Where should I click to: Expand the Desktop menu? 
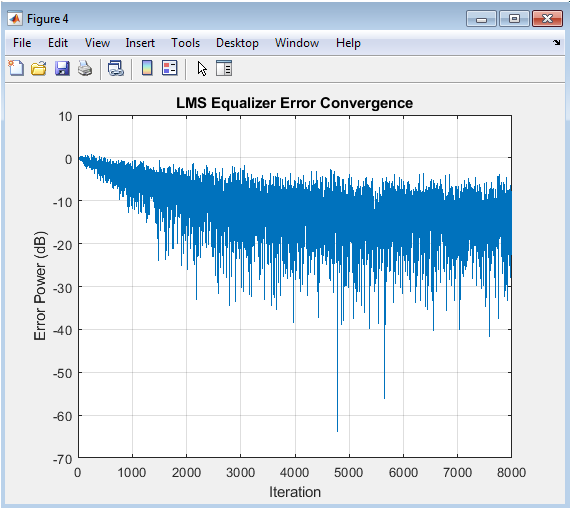click(237, 43)
